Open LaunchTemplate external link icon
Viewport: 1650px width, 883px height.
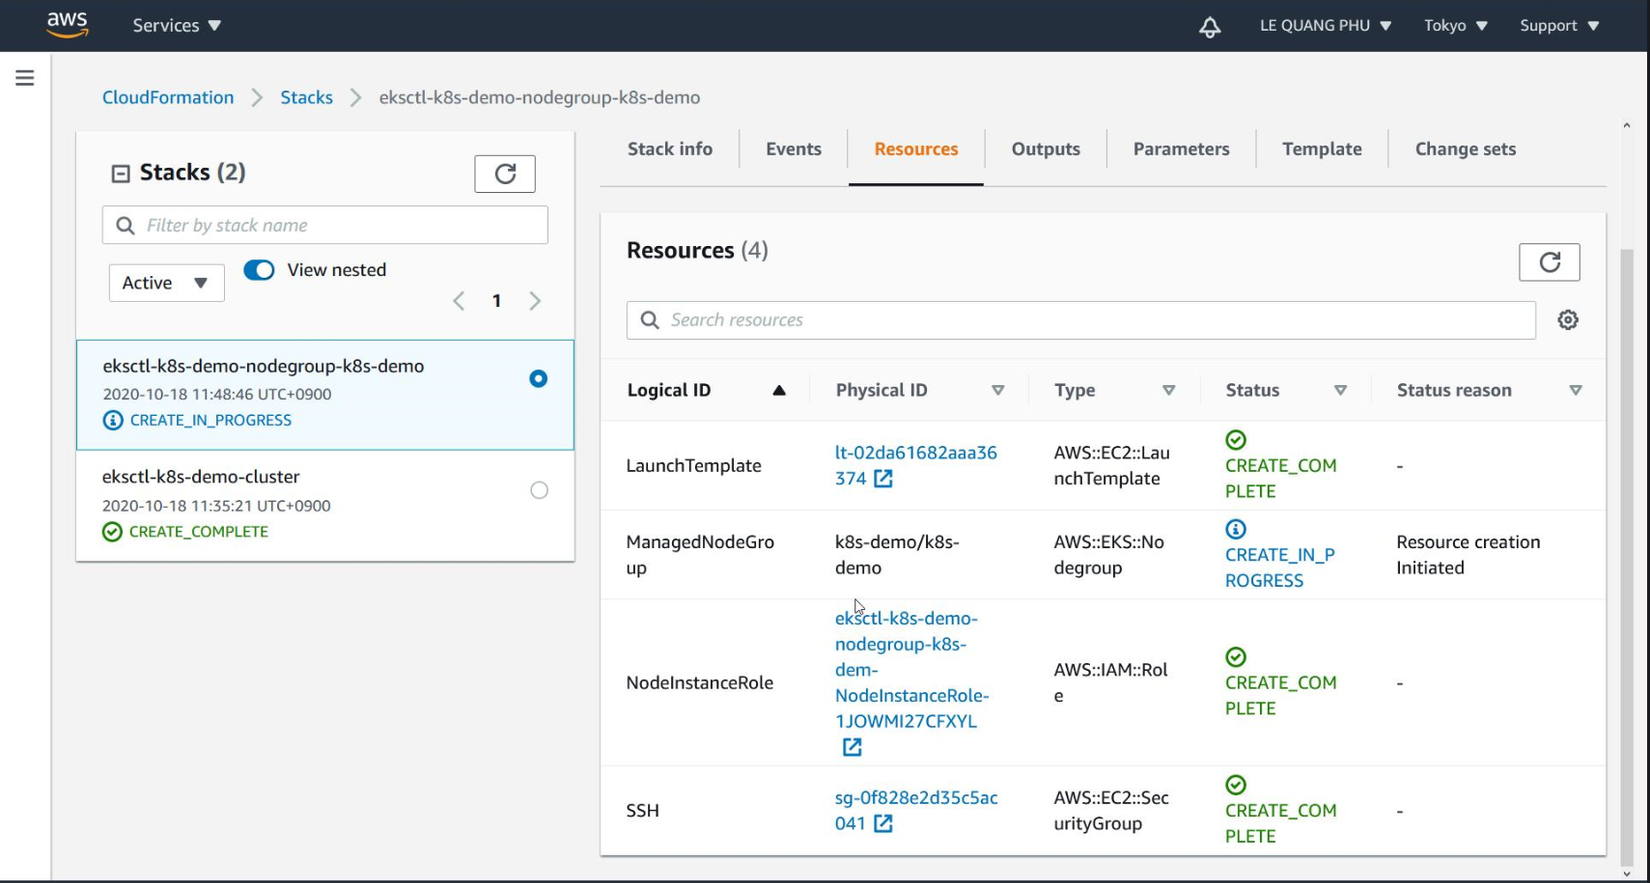pos(883,479)
